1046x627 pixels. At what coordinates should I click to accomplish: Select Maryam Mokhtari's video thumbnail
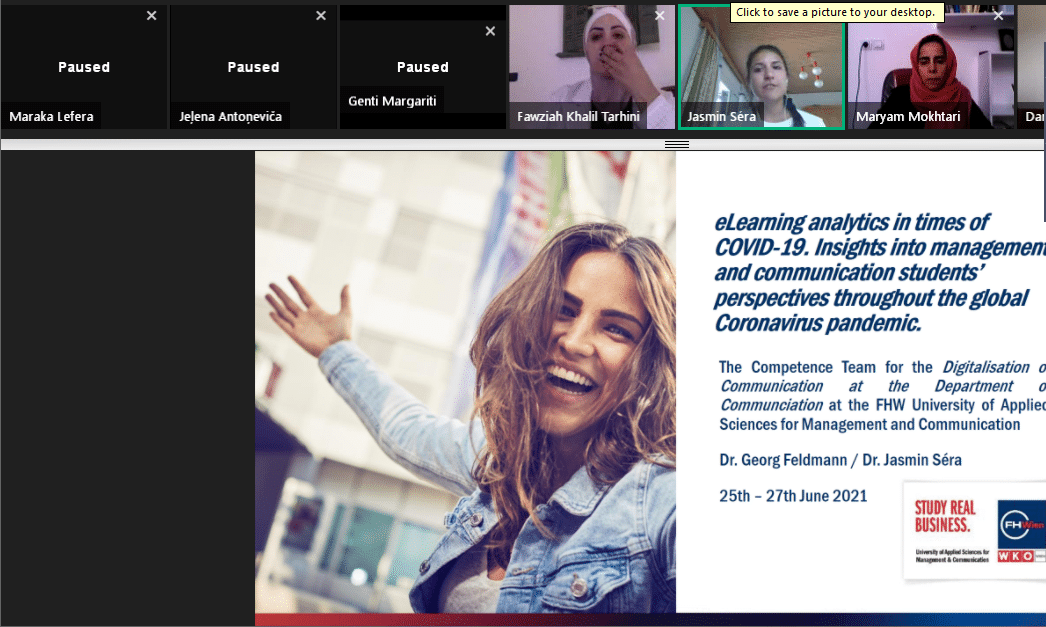(x=930, y=65)
